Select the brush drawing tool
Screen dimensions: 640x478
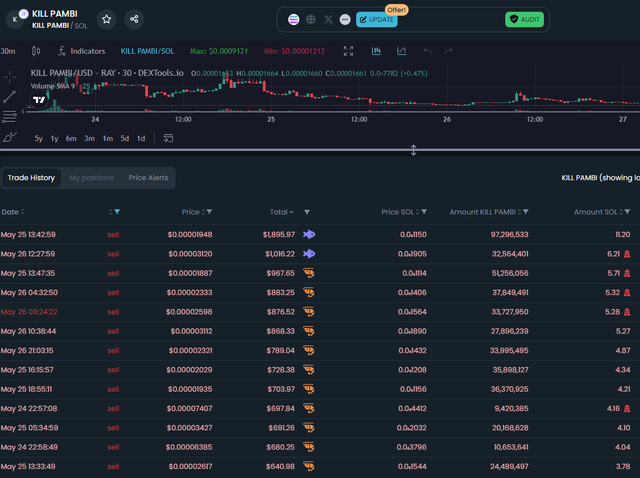(x=9, y=137)
